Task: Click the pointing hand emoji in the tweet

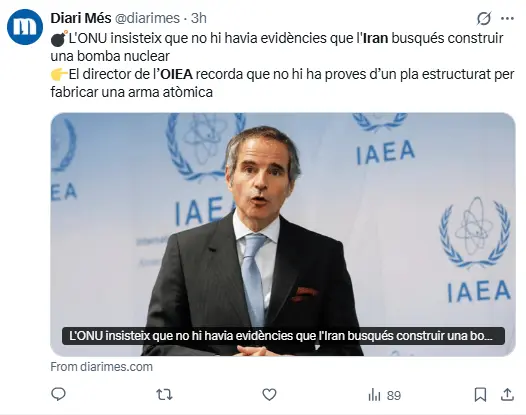Action: point(59,74)
